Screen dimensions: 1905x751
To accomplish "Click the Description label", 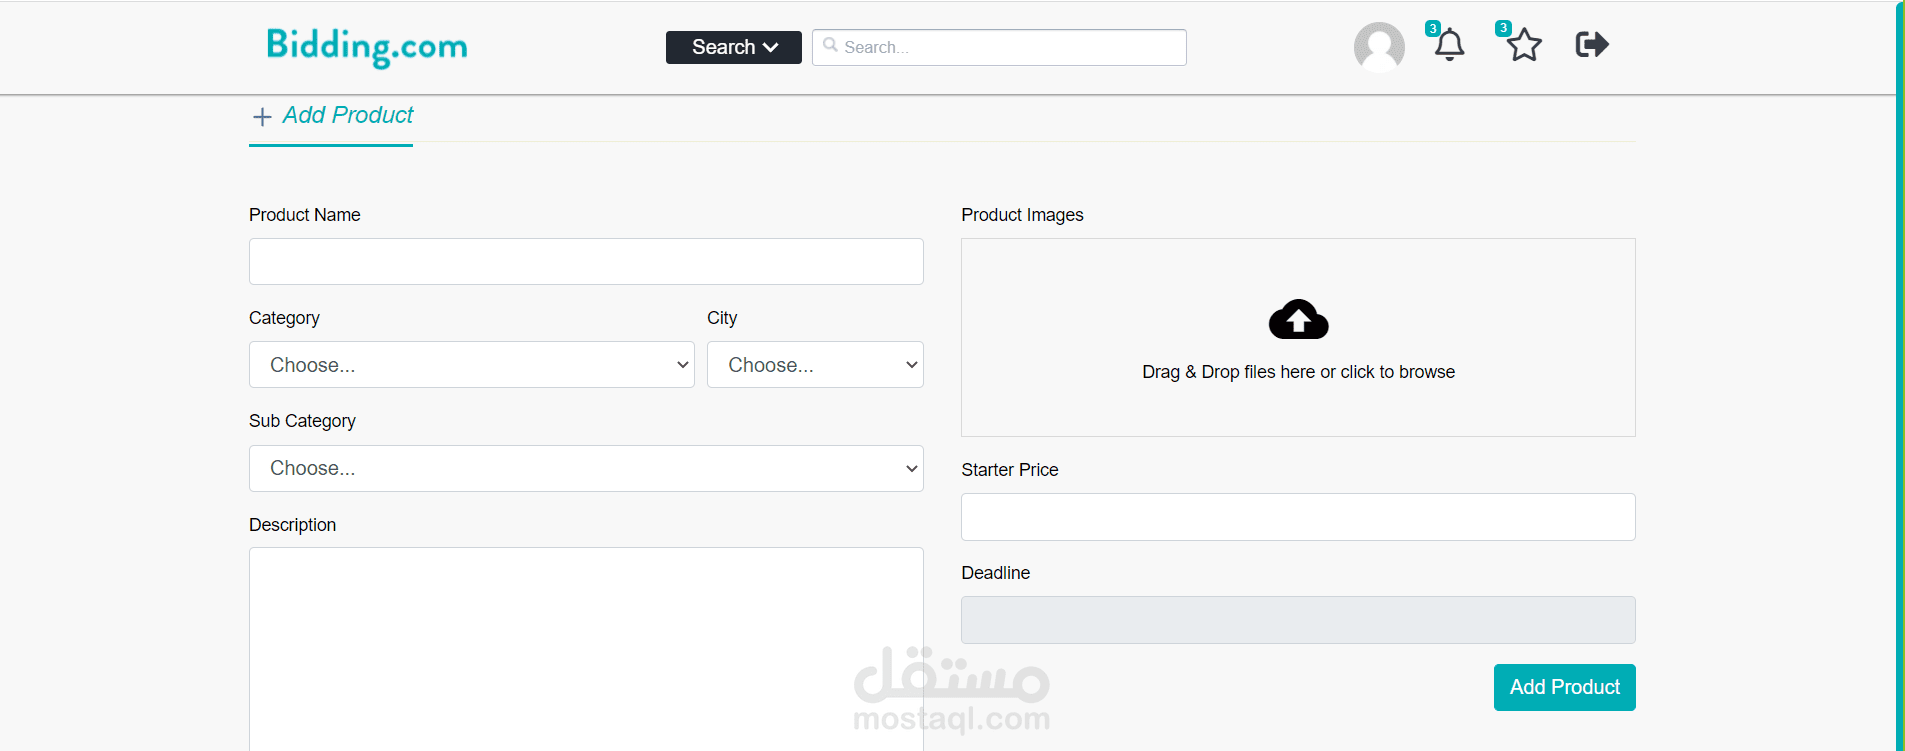I will click(292, 525).
